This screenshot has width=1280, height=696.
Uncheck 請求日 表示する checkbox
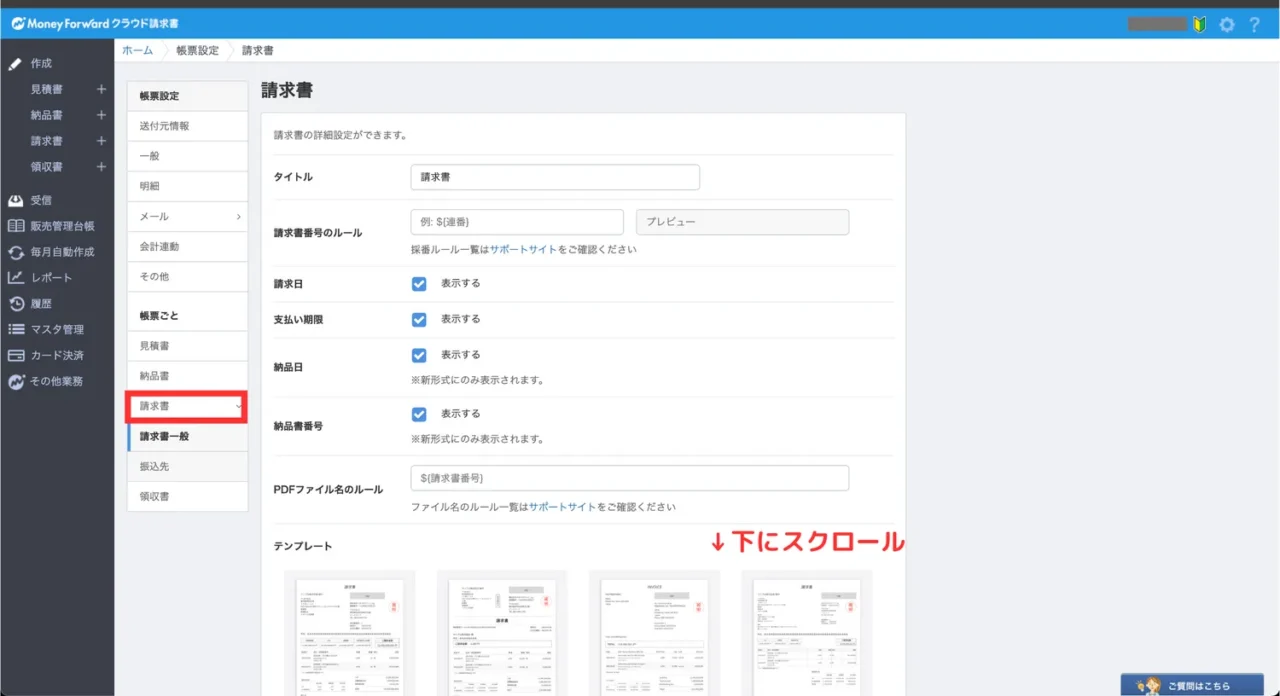(419, 284)
